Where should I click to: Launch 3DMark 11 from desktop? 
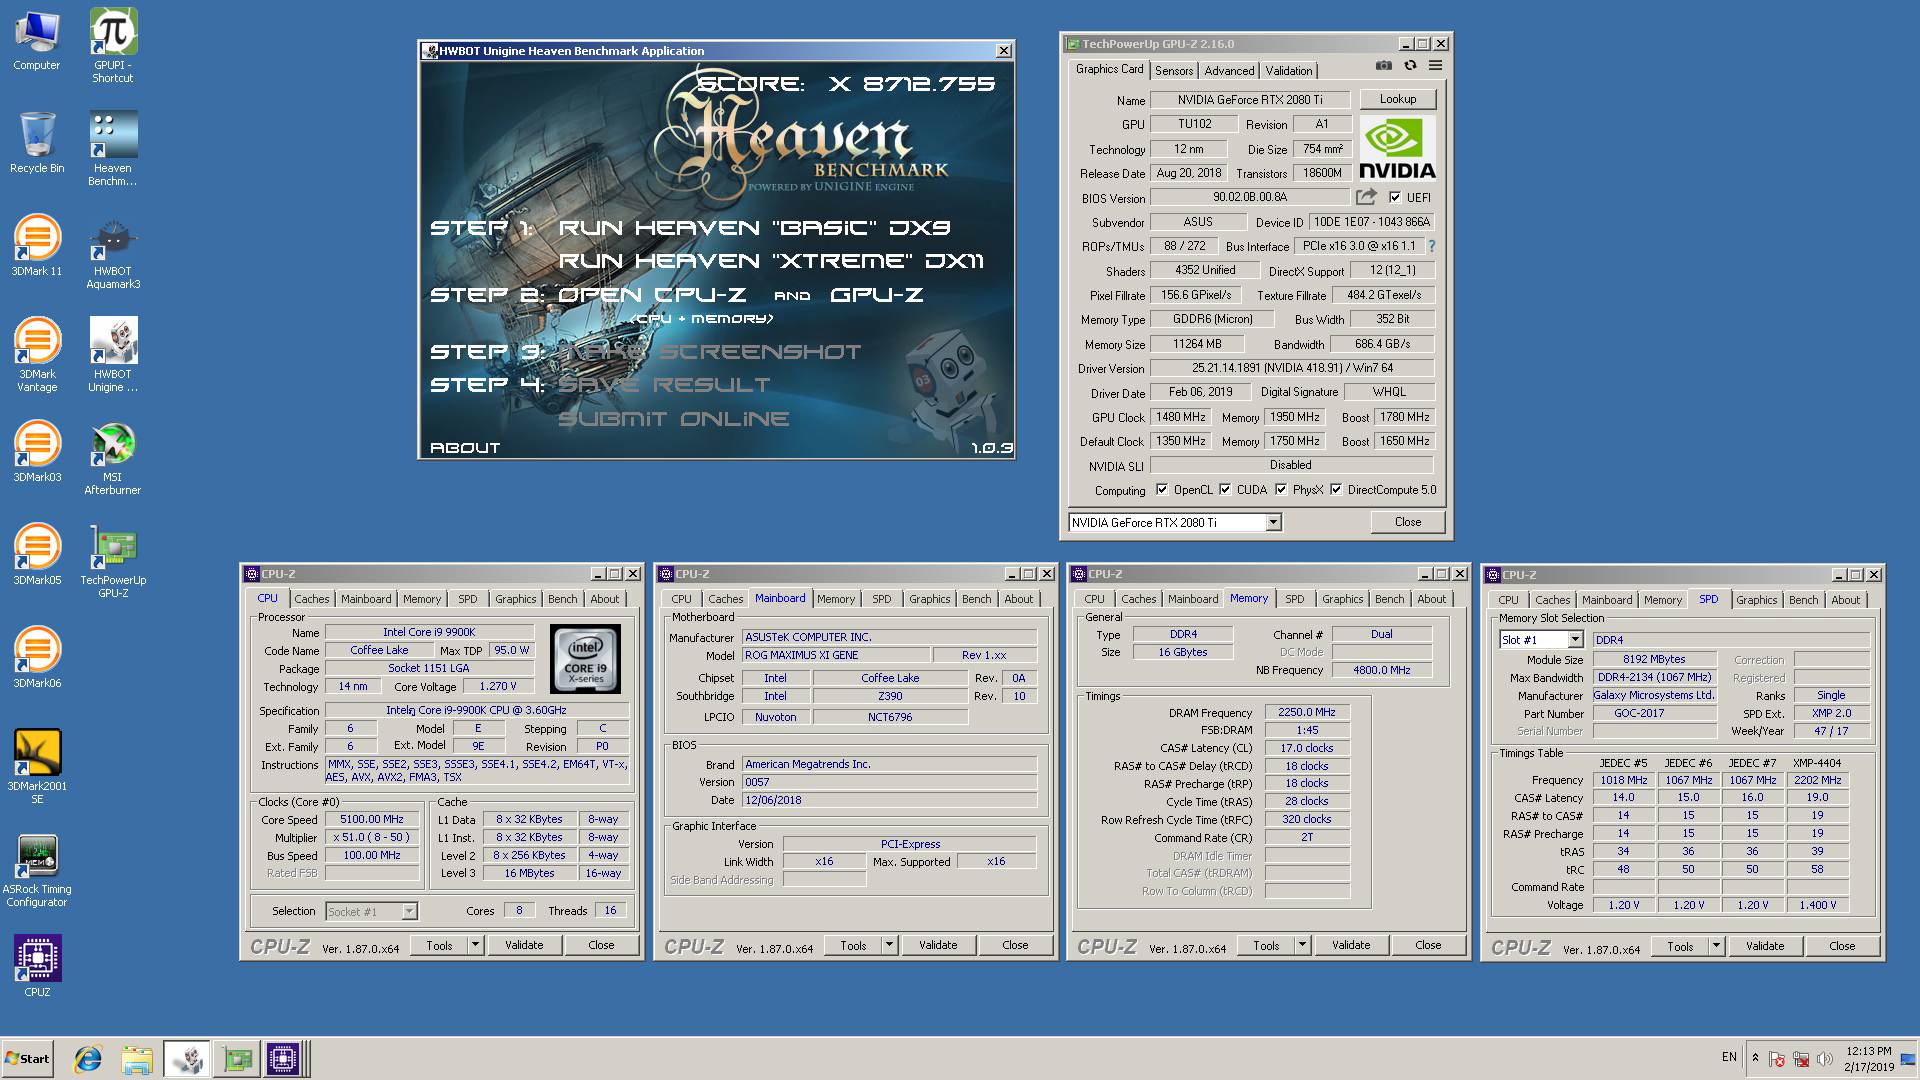click(37, 246)
